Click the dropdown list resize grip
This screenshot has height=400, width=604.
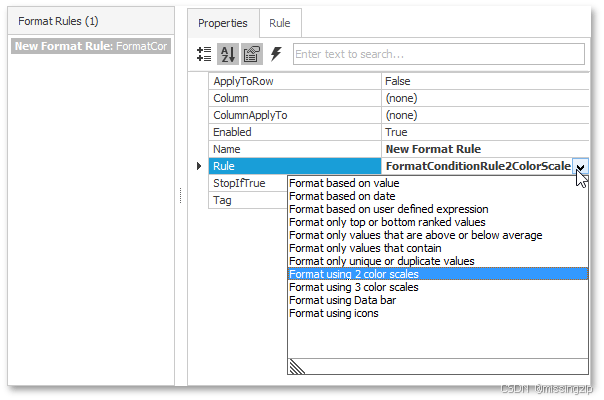tap(297, 366)
